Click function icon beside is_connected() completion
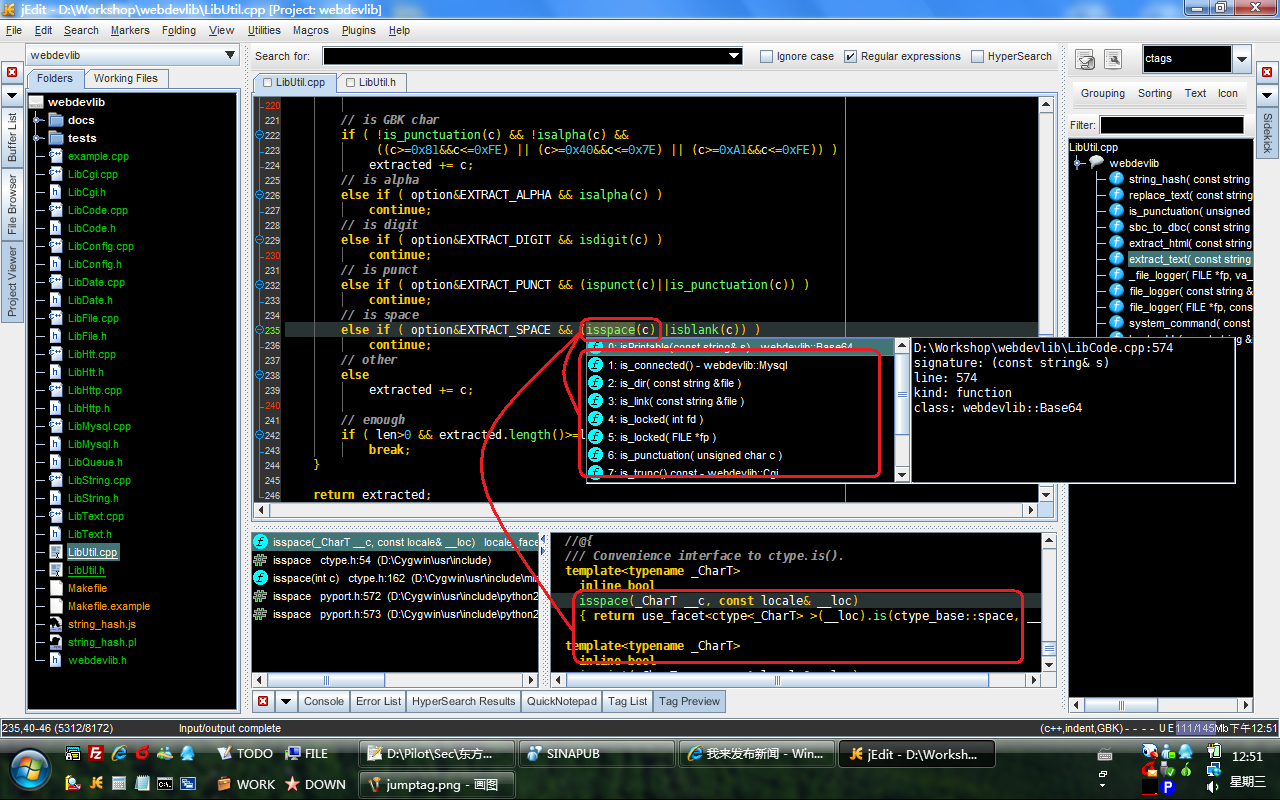This screenshot has height=800, width=1280. pyautogui.click(x=595, y=365)
